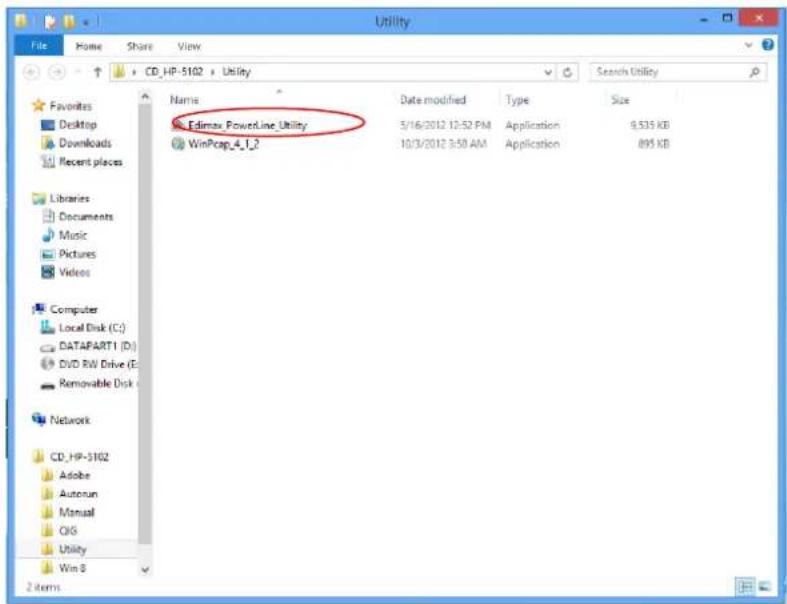
Task: Open the Documents library
Action: [86, 216]
